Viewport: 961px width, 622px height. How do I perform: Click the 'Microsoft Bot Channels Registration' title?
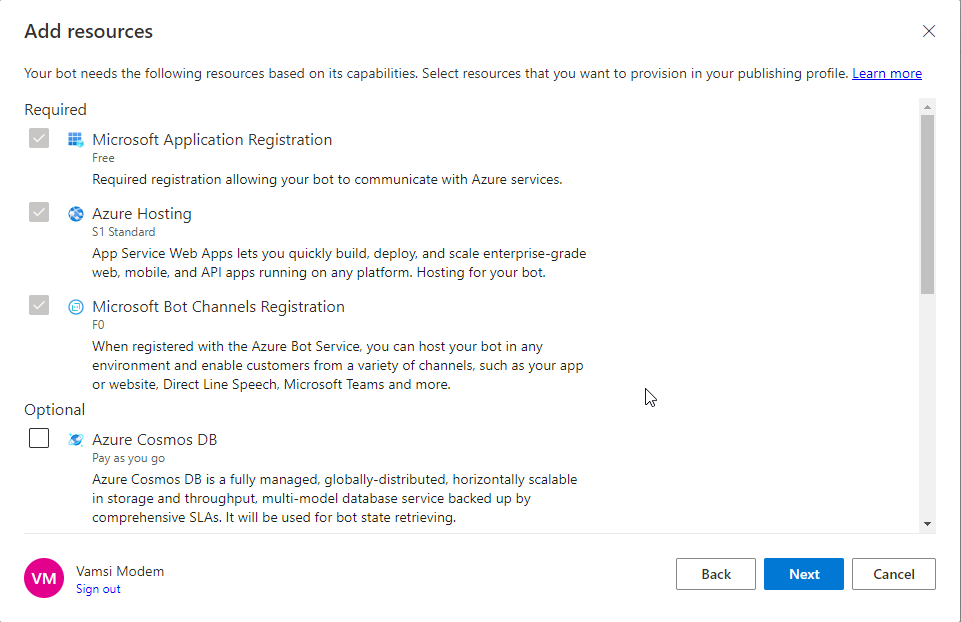point(218,307)
